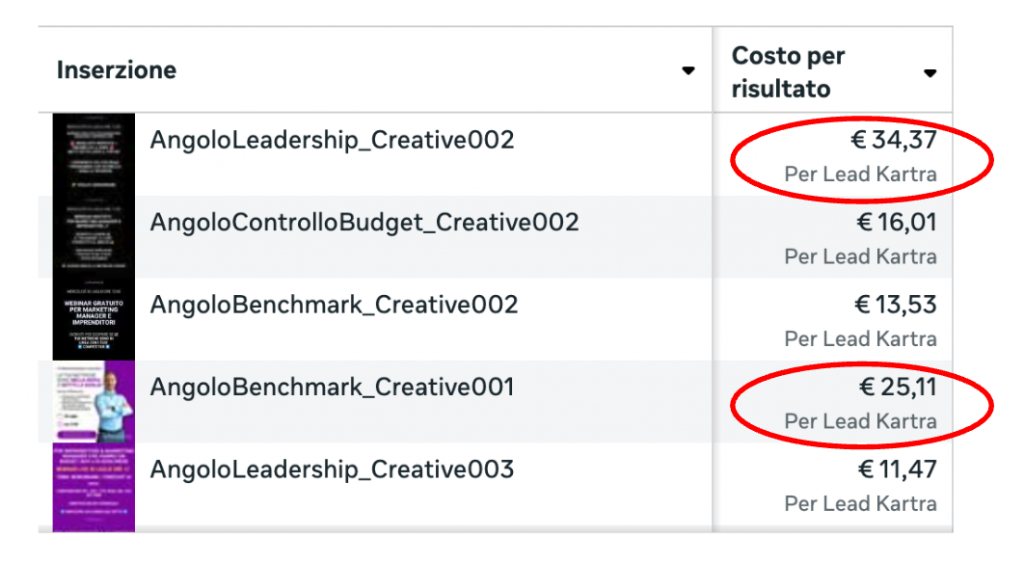Click the € 34,37 cost value
This screenshot has width=1024, height=563.
tap(895, 140)
